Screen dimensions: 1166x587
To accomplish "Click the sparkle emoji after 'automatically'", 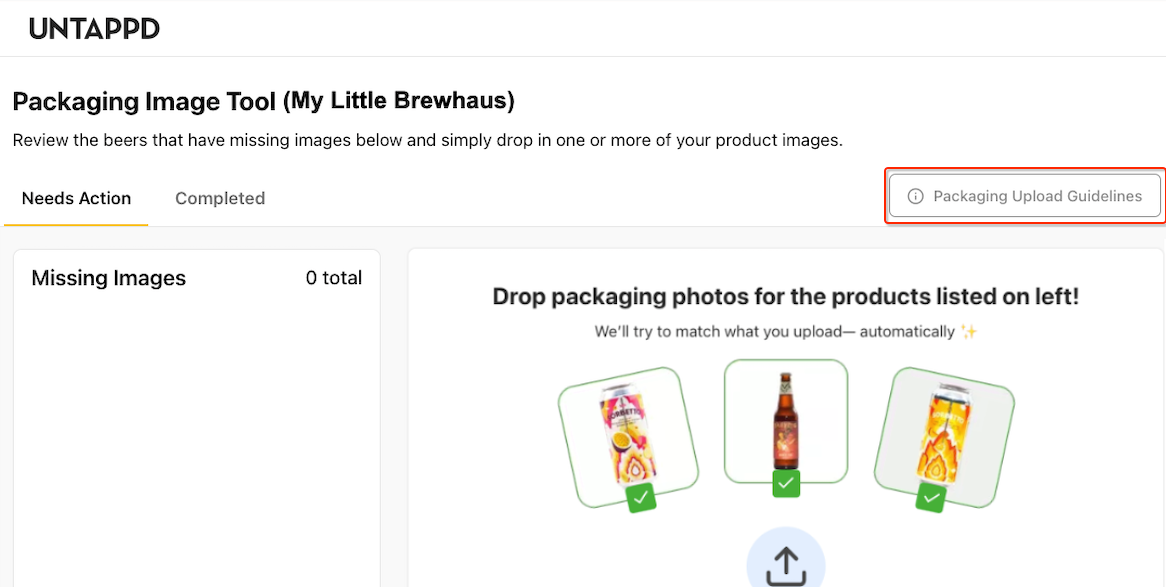I will point(968,331).
